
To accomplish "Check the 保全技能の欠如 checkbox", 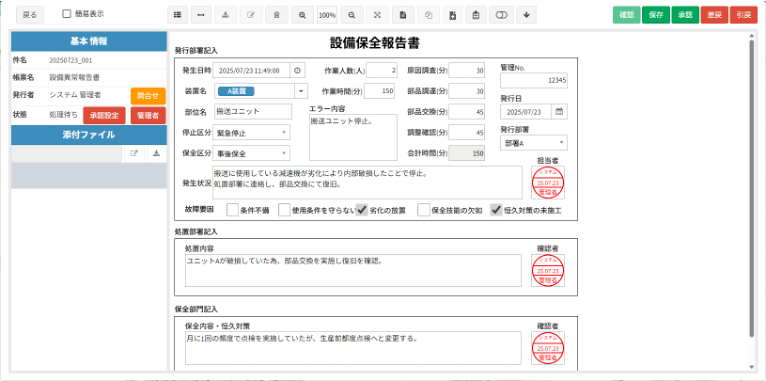I will [424, 210].
